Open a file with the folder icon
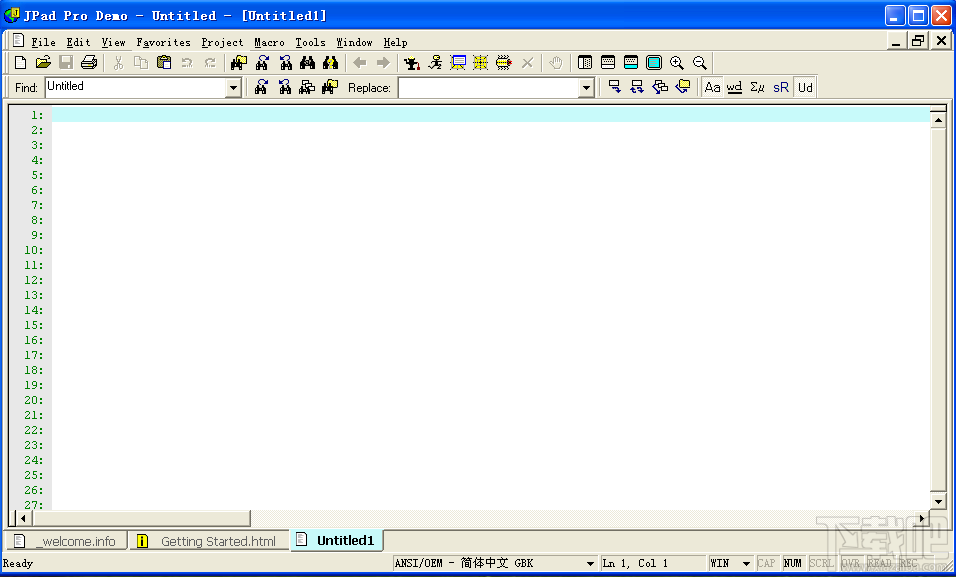The image size is (956, 577). coord(43,63)
